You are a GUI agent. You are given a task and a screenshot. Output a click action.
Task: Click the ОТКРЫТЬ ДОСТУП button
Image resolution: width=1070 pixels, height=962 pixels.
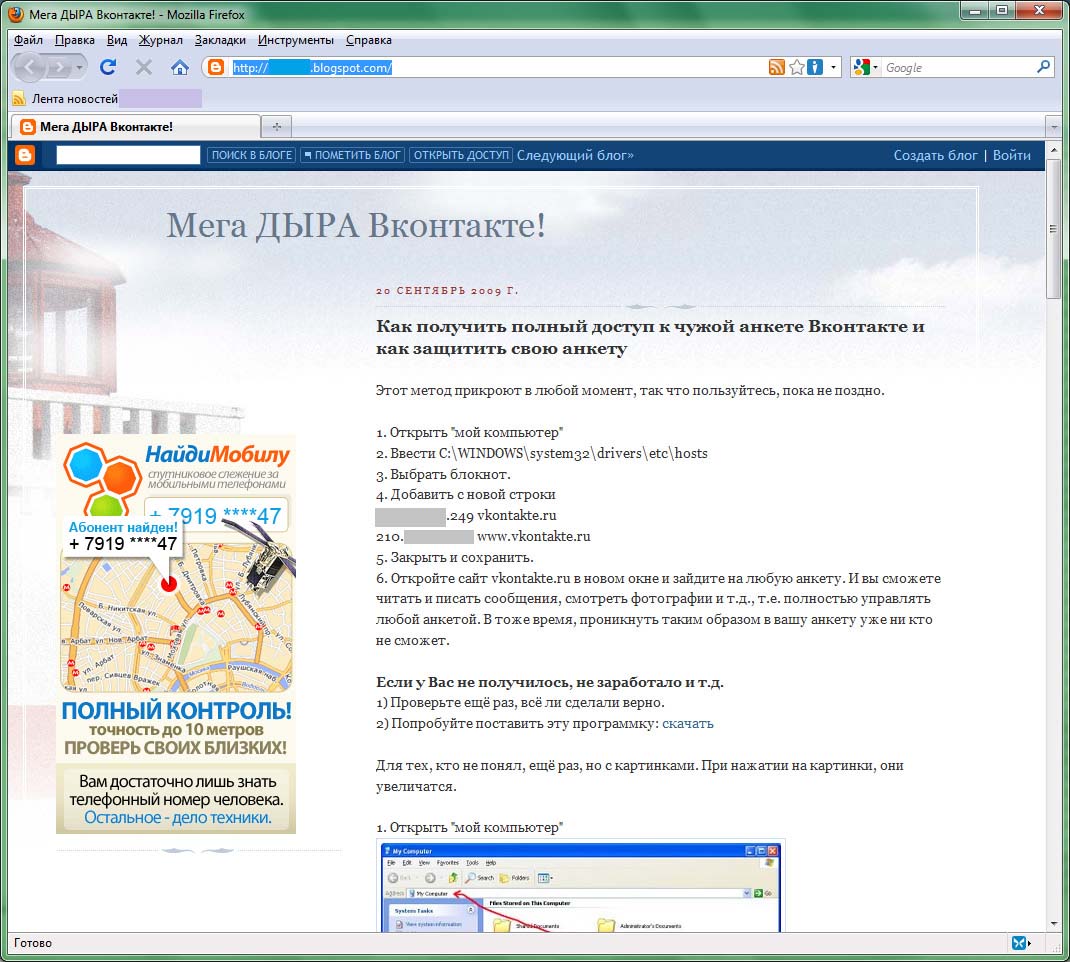pos(462,155)
